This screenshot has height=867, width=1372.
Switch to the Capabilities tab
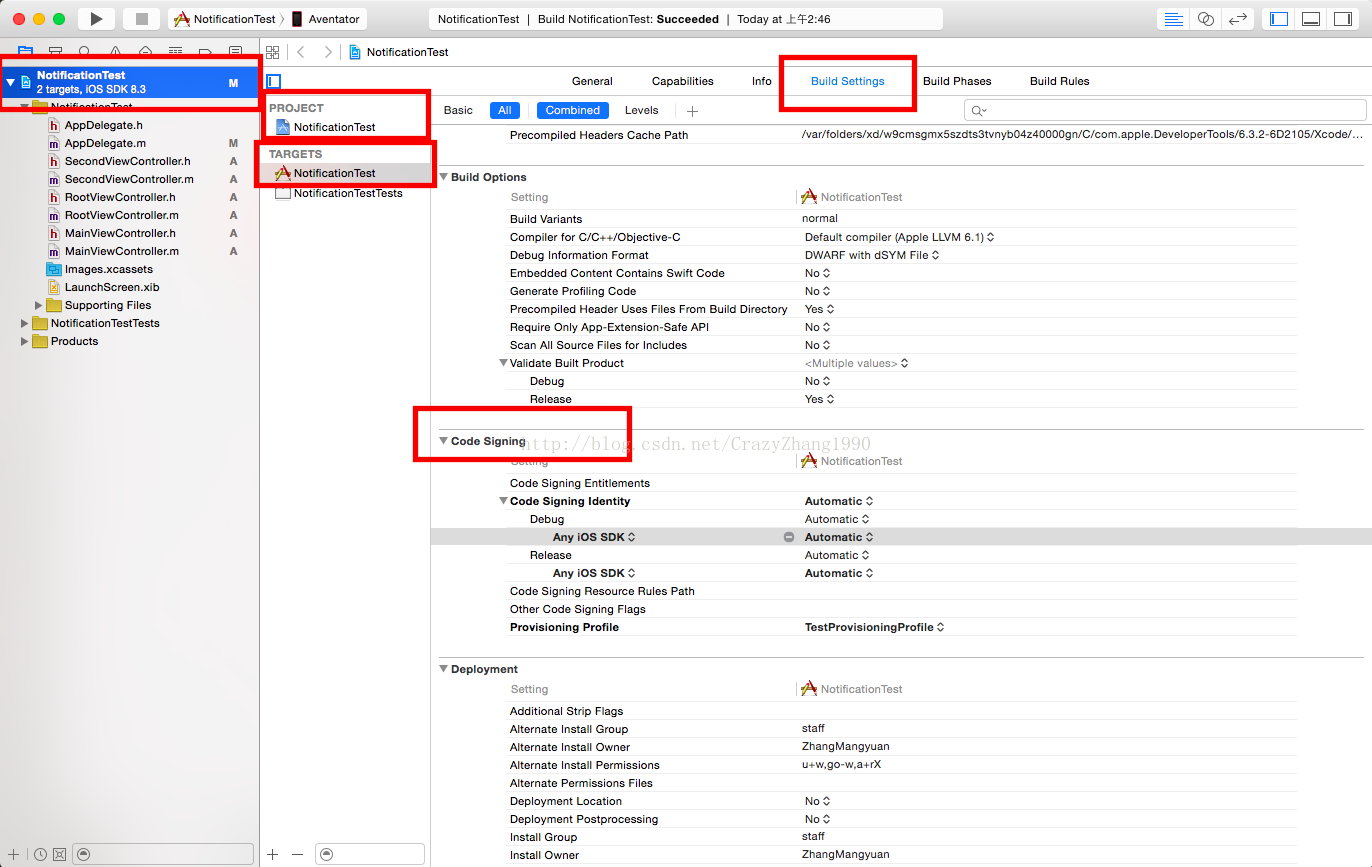(x=683, y=81)
